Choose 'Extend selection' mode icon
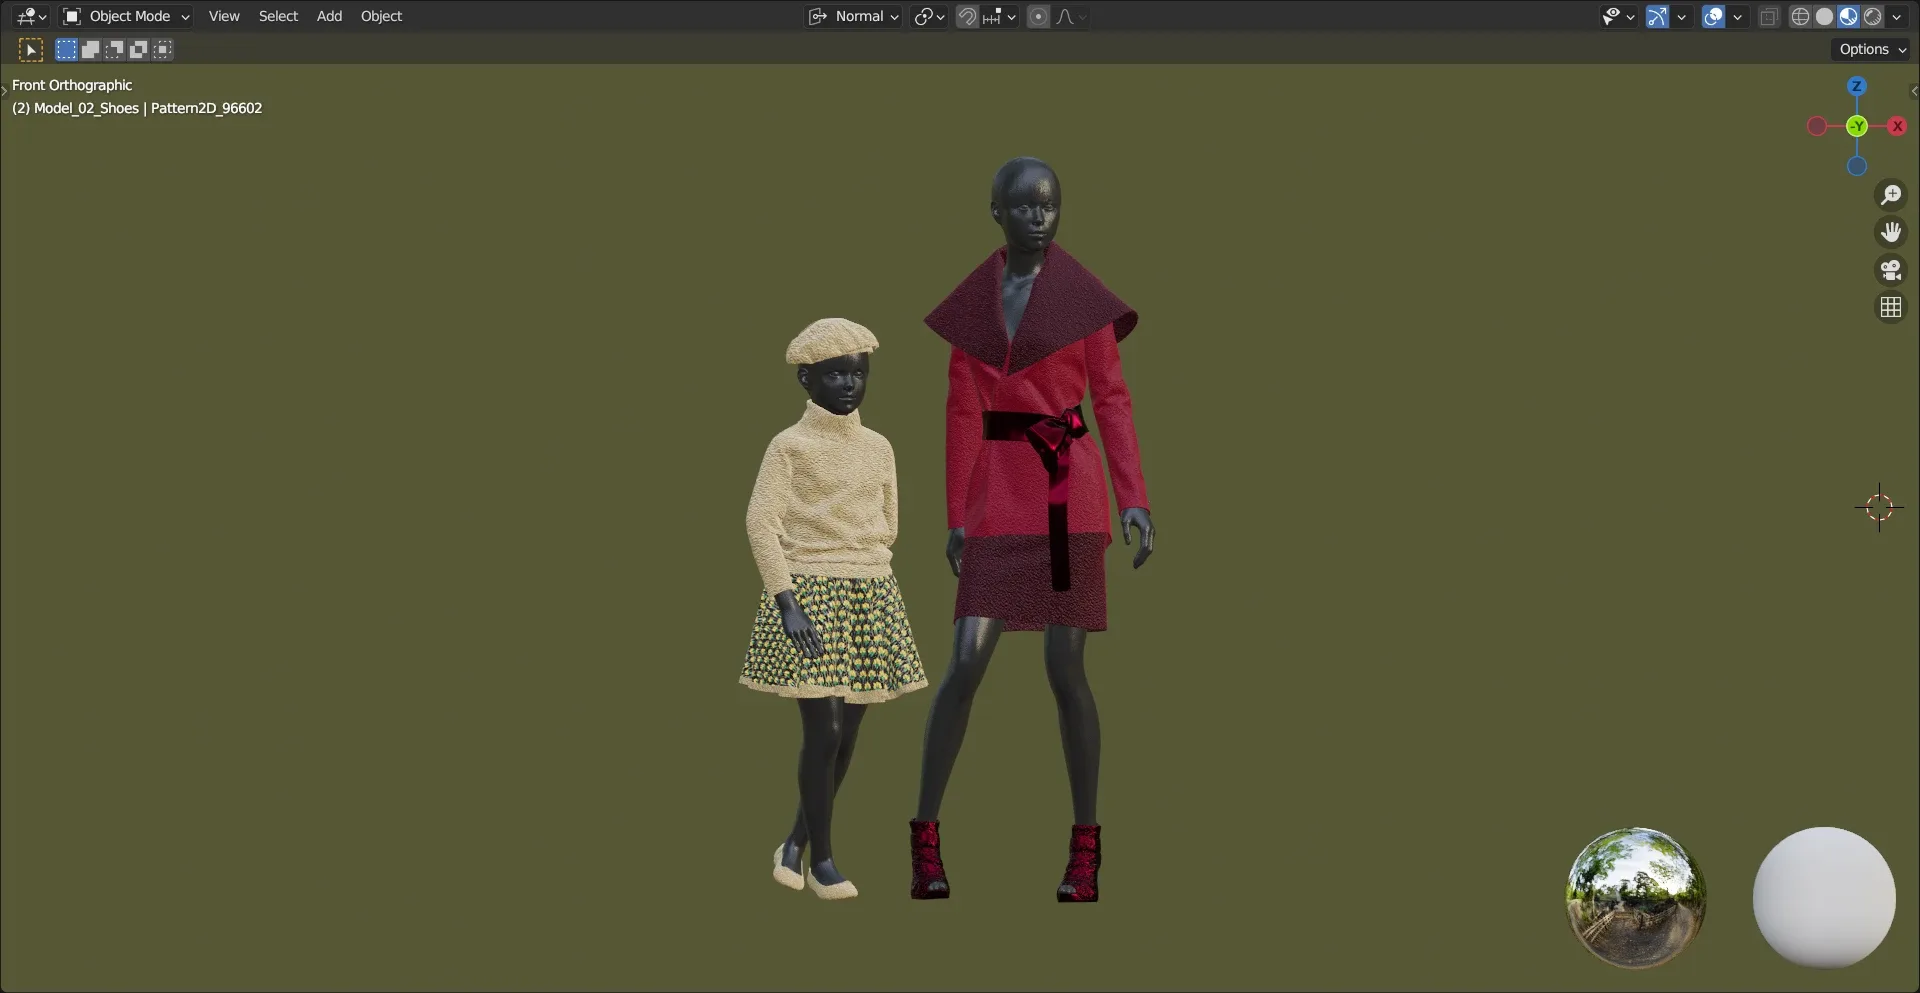This screenshot has width=1920, height=993. 90,49
